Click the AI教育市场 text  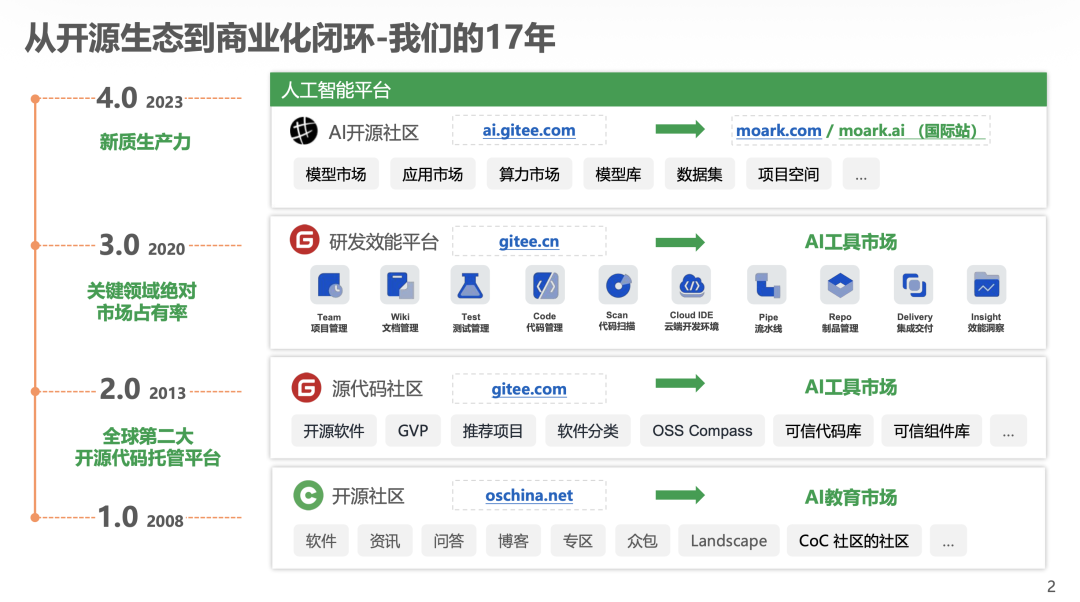[x=851, y=497]
